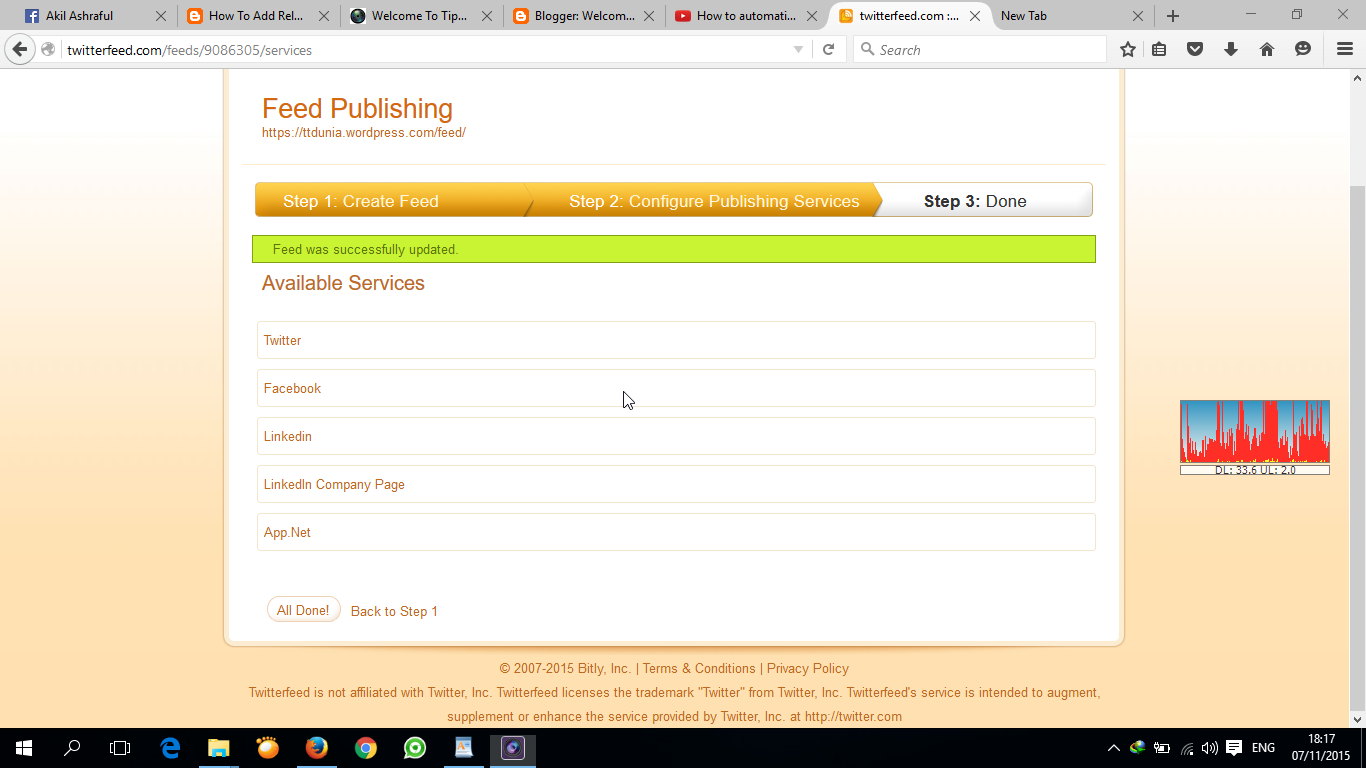This screenshot has width=1366, height=768.
Task: Click the DL/UL network monitor widget
Action: click(1255, 437)
